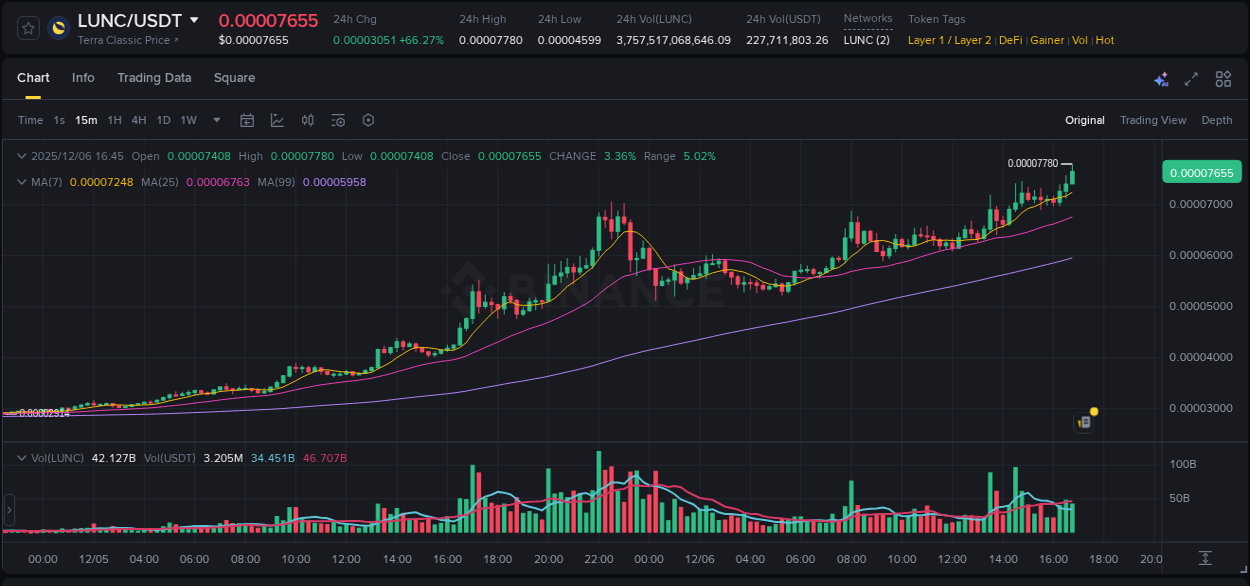
Task: Open the Info tab
Action: coord(83,78)
